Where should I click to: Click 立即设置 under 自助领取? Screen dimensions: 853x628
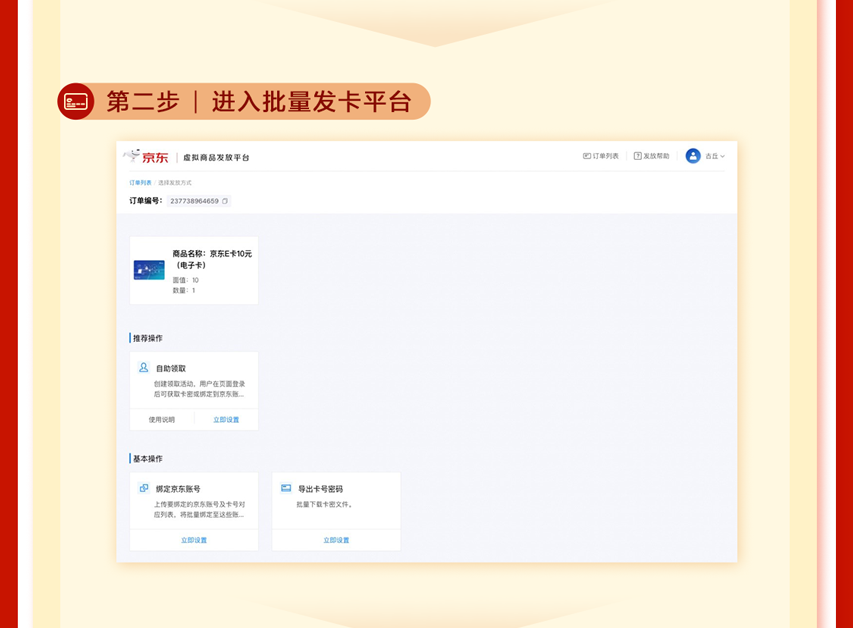coord(226,420)
